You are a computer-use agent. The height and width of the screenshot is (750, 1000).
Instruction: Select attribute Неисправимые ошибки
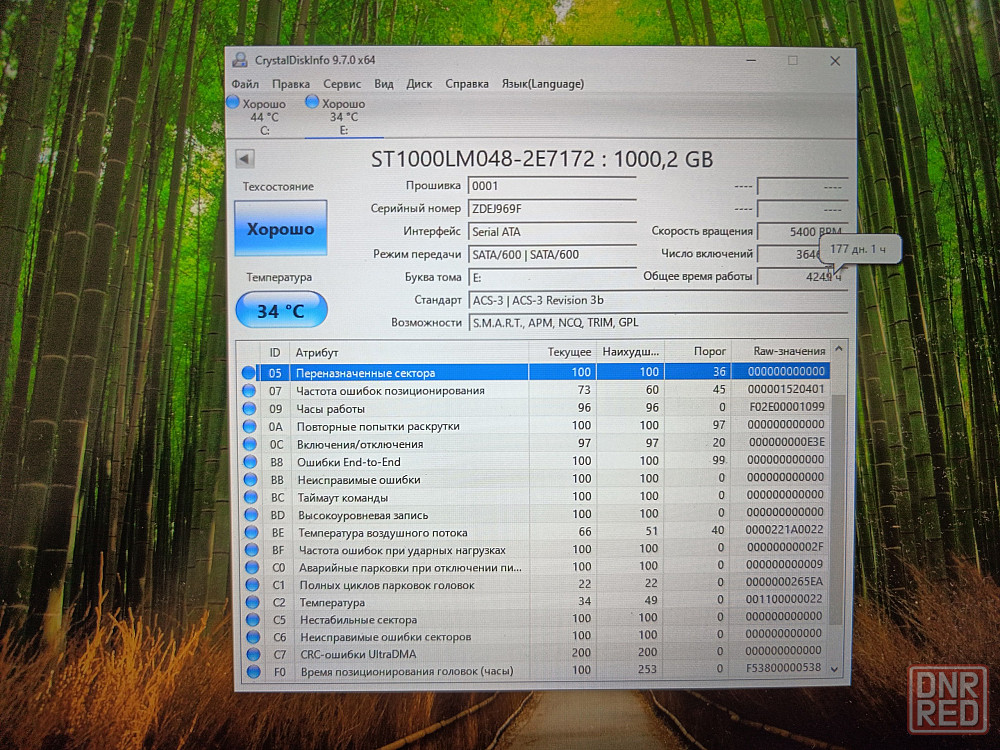[x=359, y=480]
